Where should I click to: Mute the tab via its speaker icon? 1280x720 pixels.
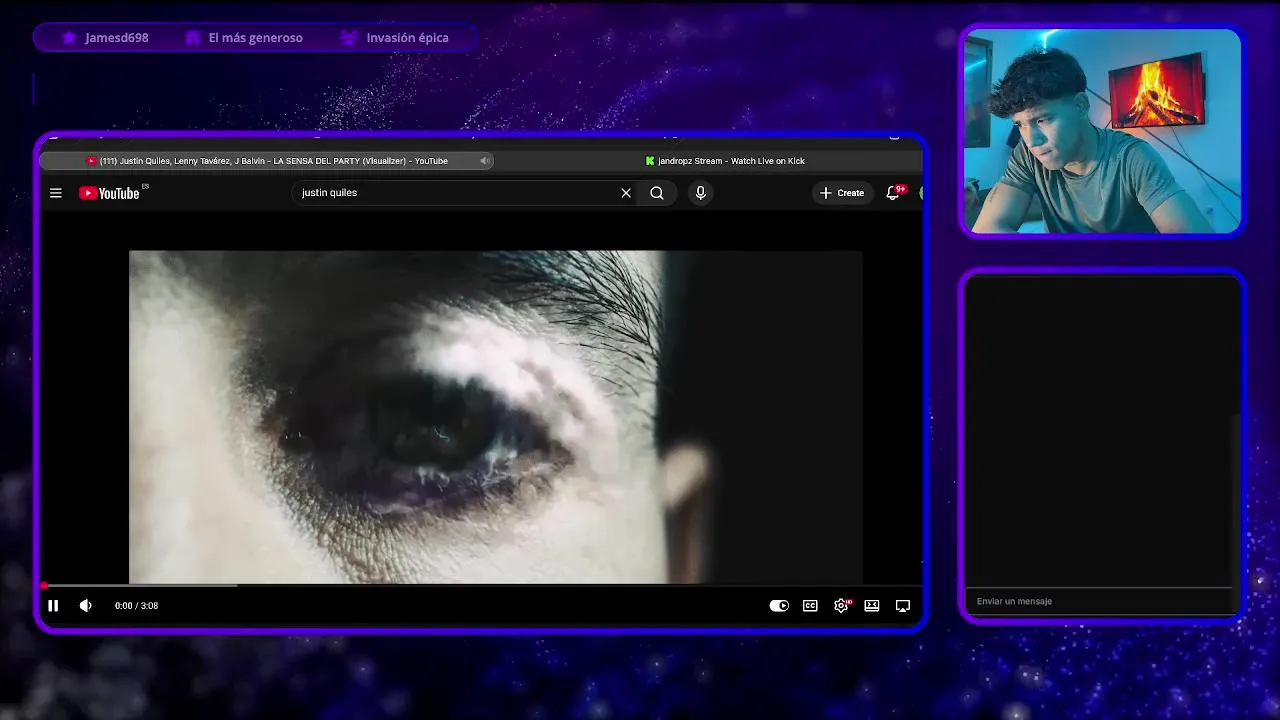[484, 161]
